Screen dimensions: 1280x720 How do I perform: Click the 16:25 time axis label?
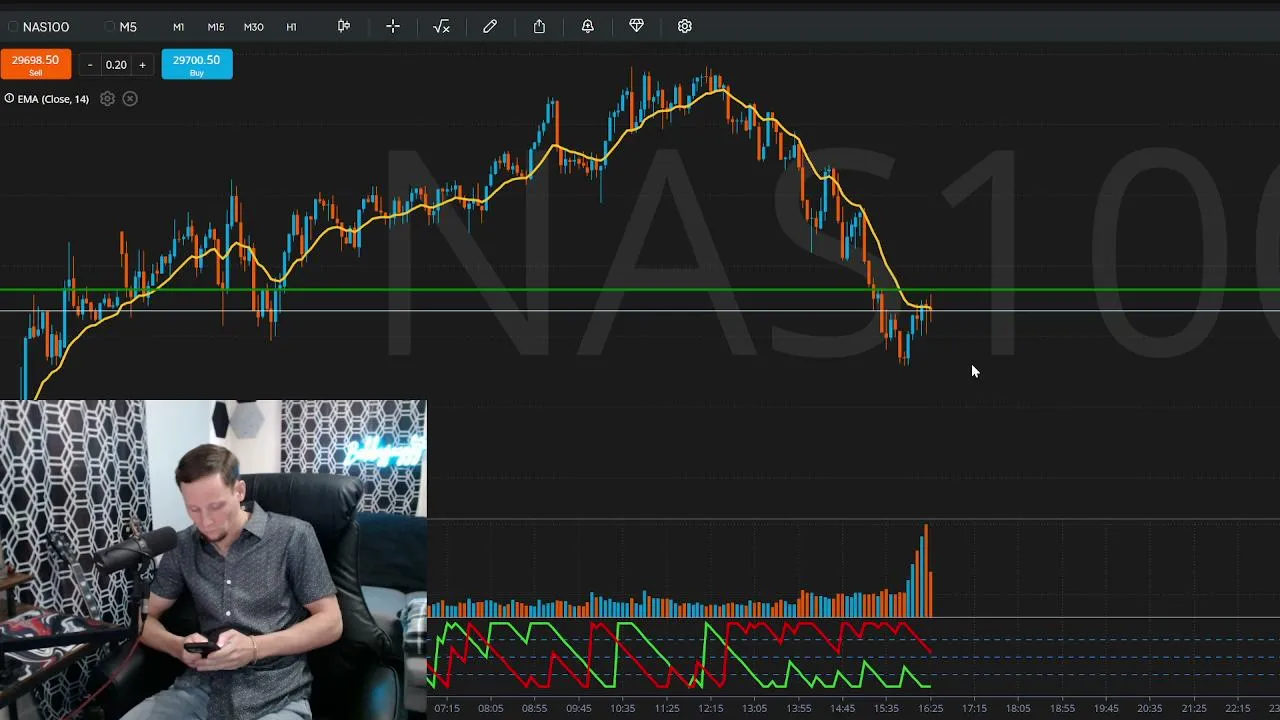[930, 708]
